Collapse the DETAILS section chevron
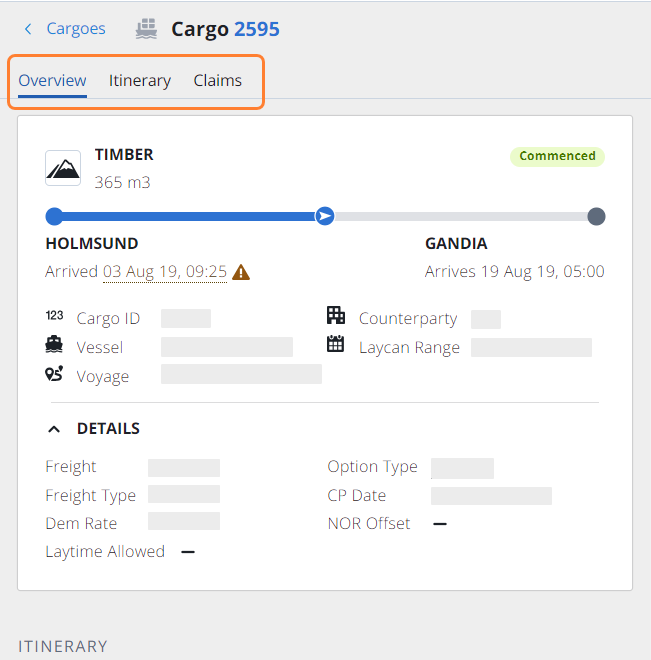The image size is (651, 660). pos(54,429)
